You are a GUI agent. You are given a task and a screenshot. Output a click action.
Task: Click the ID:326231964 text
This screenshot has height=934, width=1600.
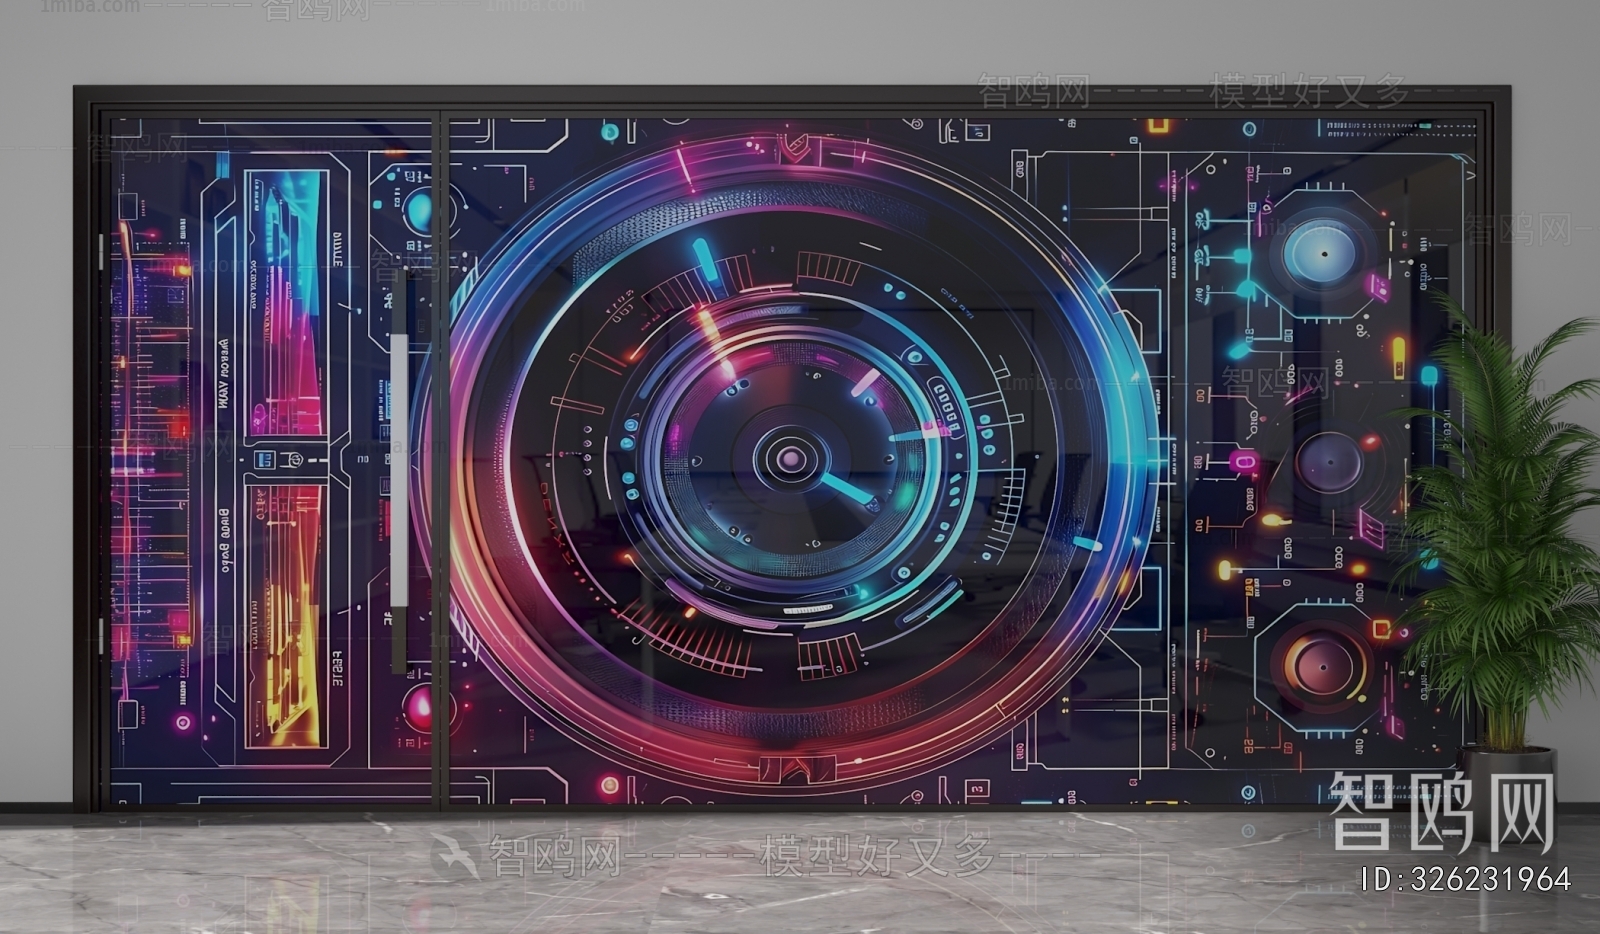1465,879
